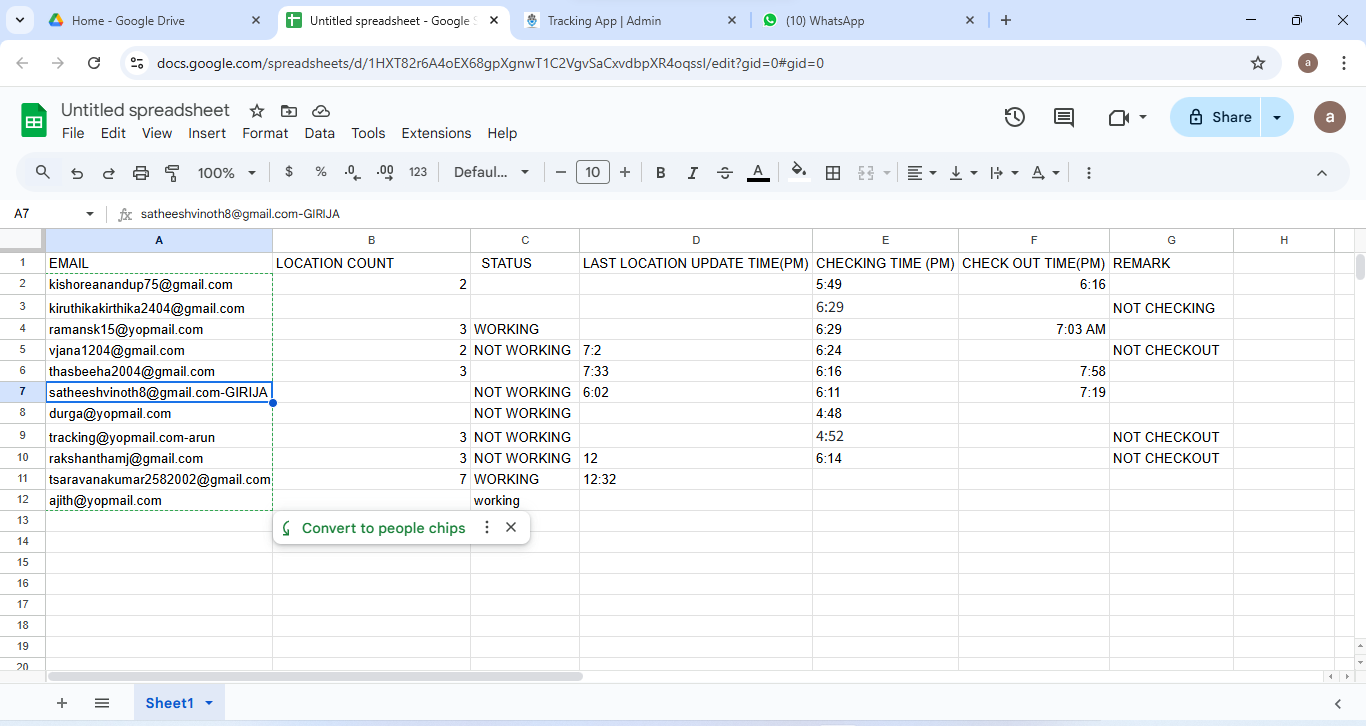The height and width of the screenshot is (726, 1366).
Task: Click the Borders icon in toolbar
Action: [832, 173]
